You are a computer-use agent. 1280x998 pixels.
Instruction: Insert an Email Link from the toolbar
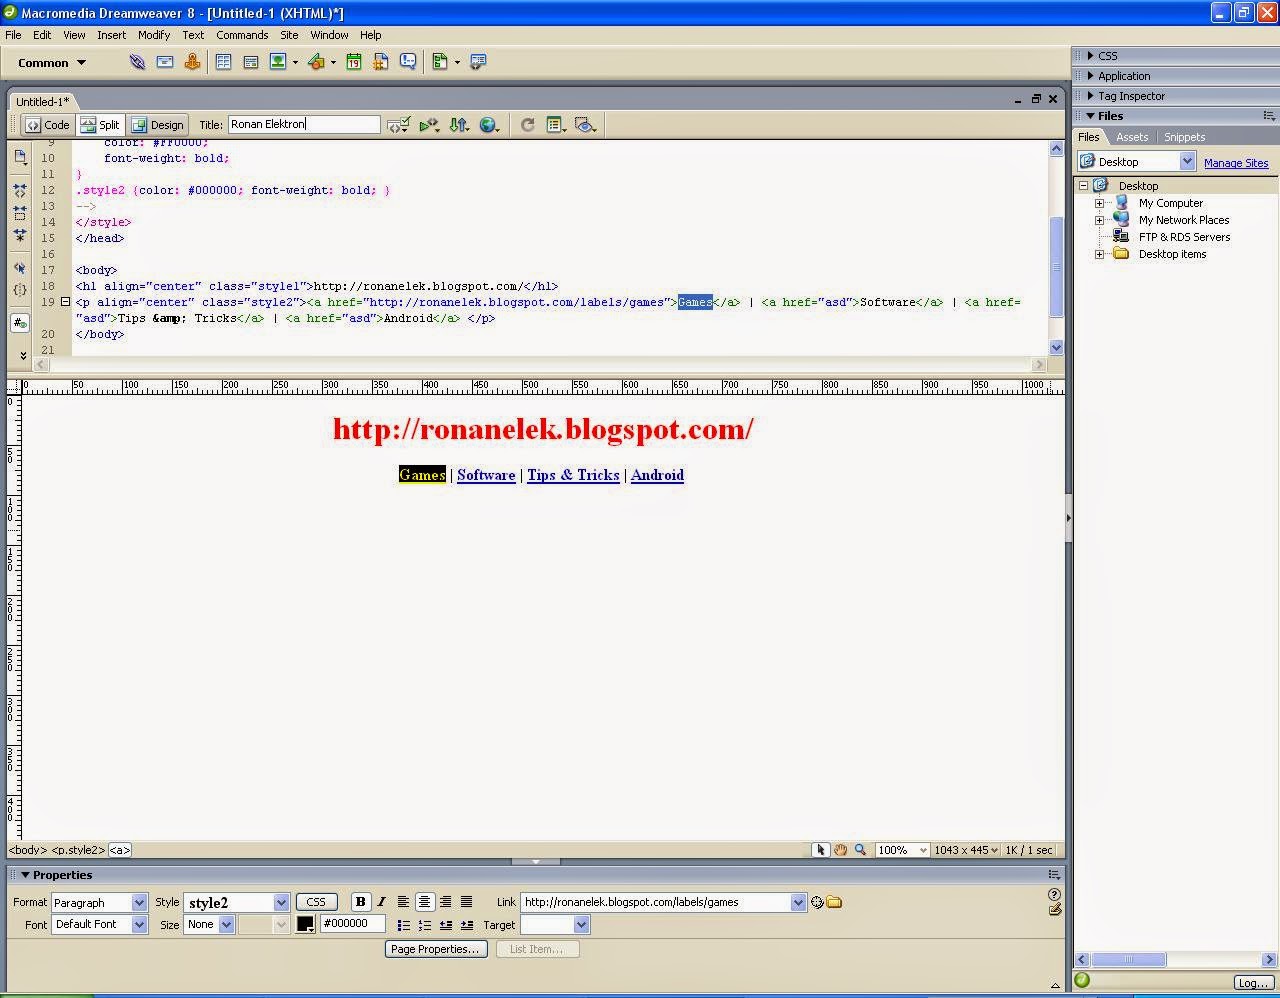click(165, 62)
